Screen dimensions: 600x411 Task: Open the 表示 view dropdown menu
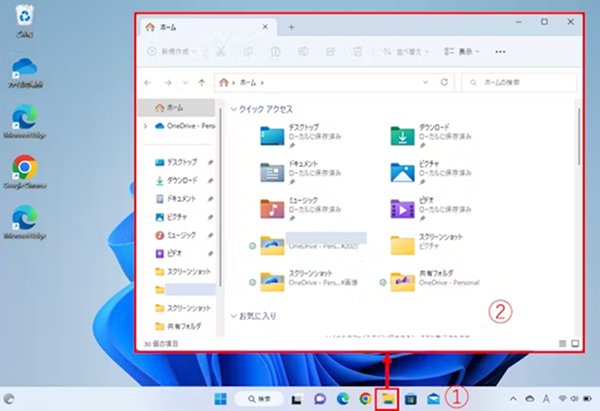point(461,50)
